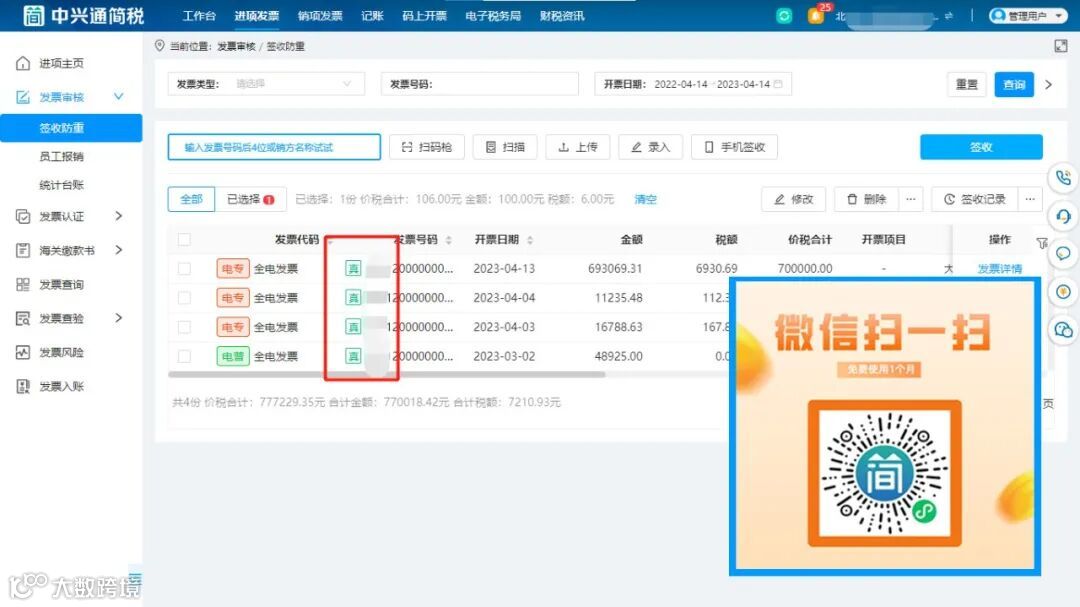Click the 发票风险 chart icon in sidebar

(23, 352)
